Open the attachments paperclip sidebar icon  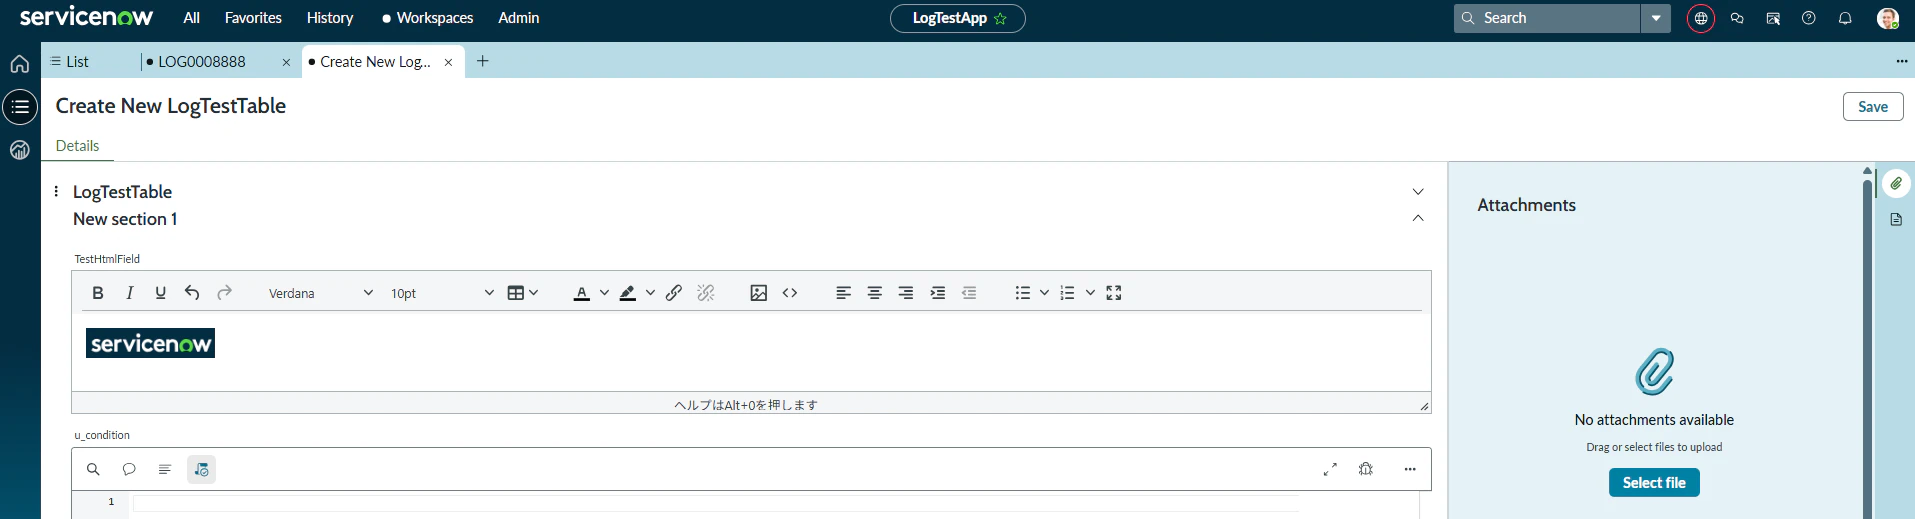coord(1896,184)
